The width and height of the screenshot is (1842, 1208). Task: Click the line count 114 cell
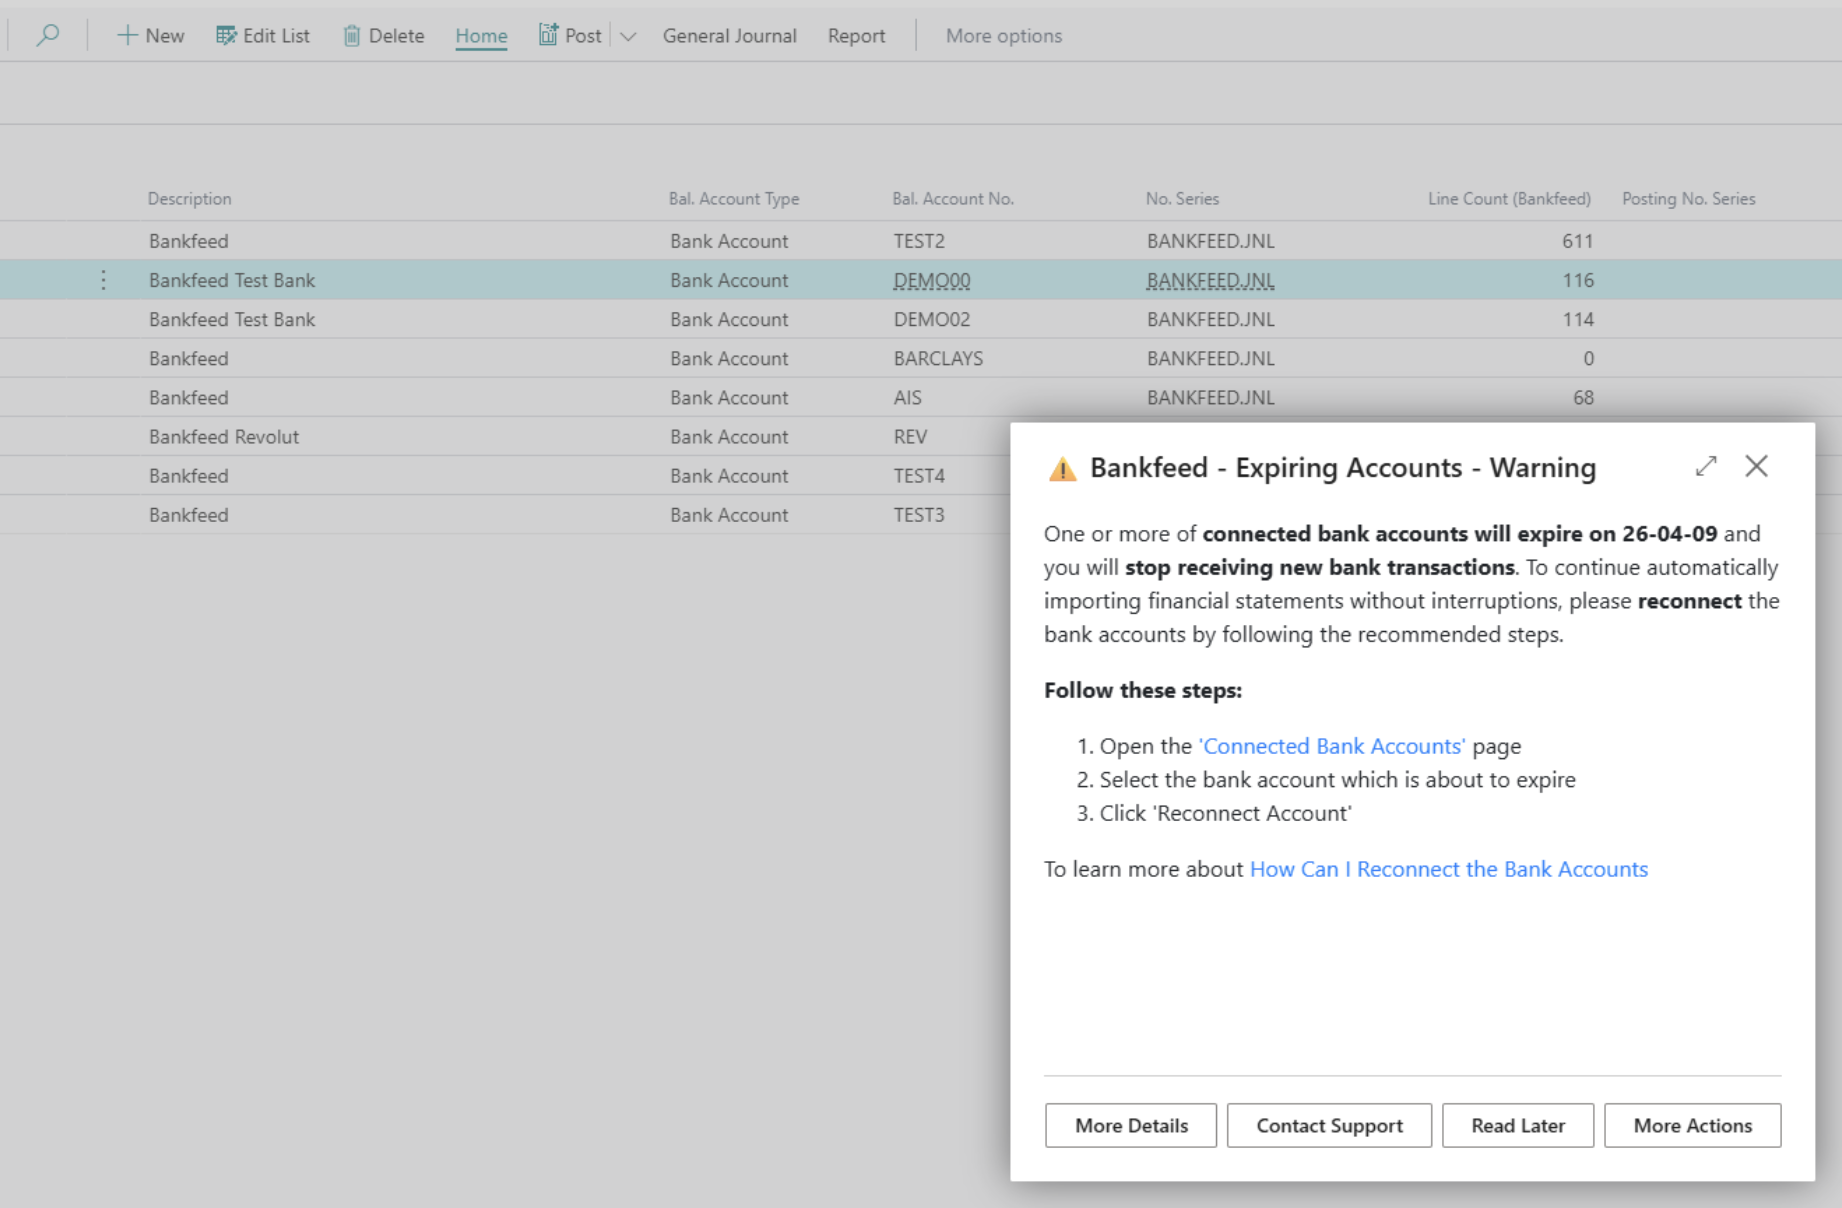tap(1578, 320)
